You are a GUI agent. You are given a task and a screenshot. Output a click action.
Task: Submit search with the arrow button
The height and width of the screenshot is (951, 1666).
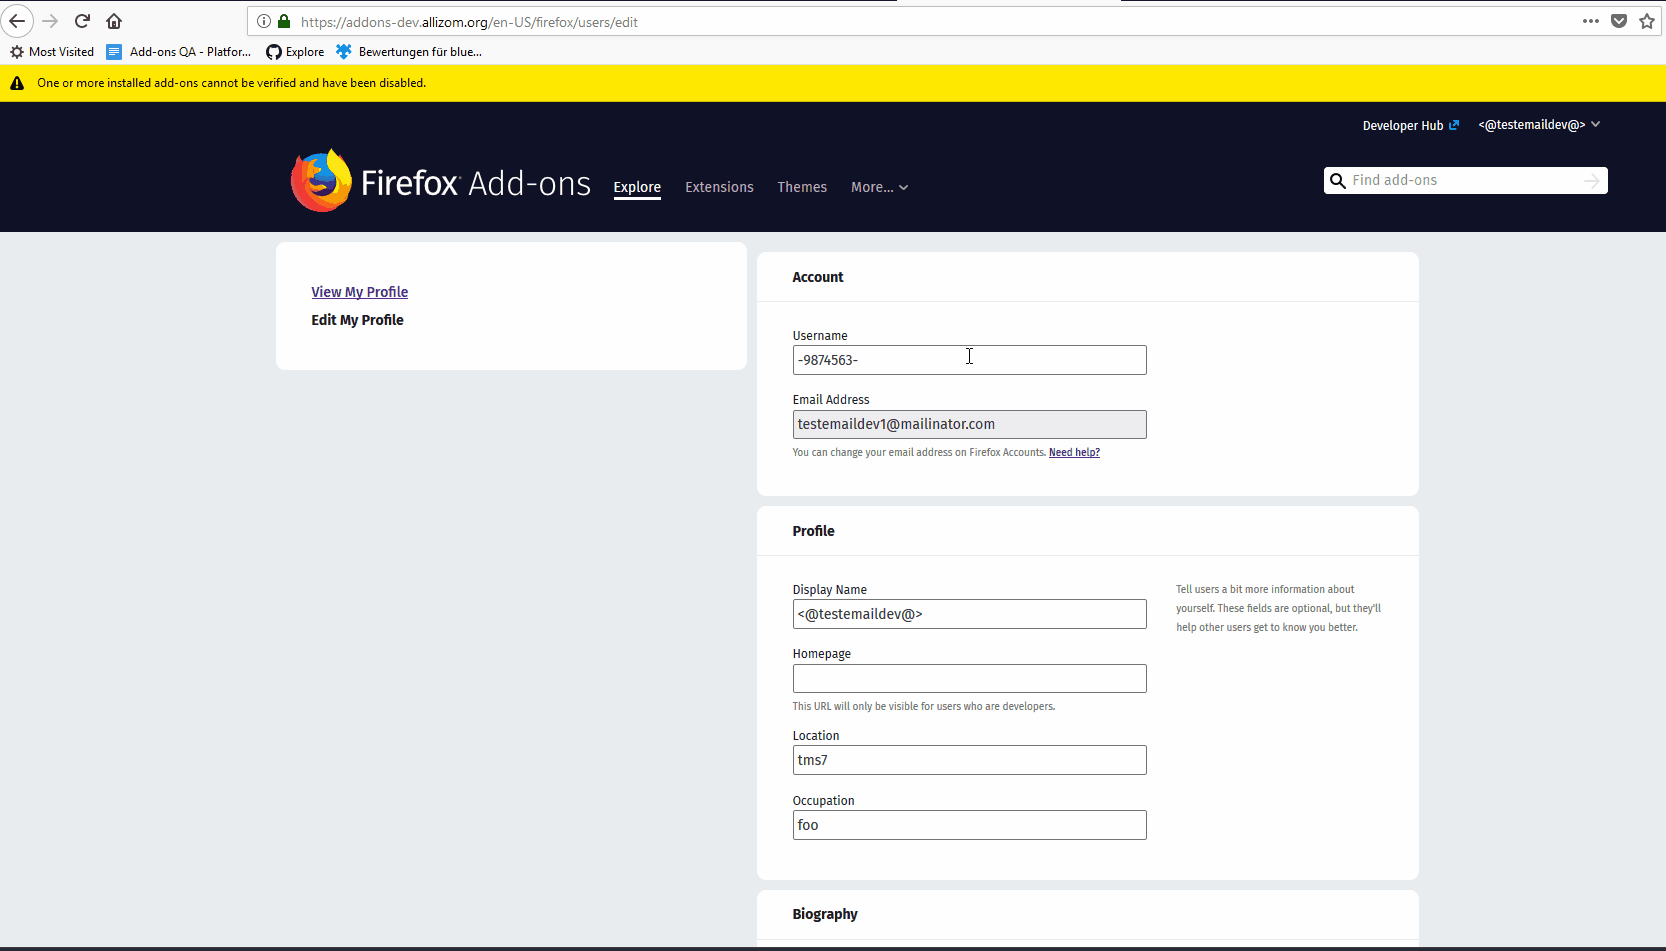click(x=1592, y=180)
